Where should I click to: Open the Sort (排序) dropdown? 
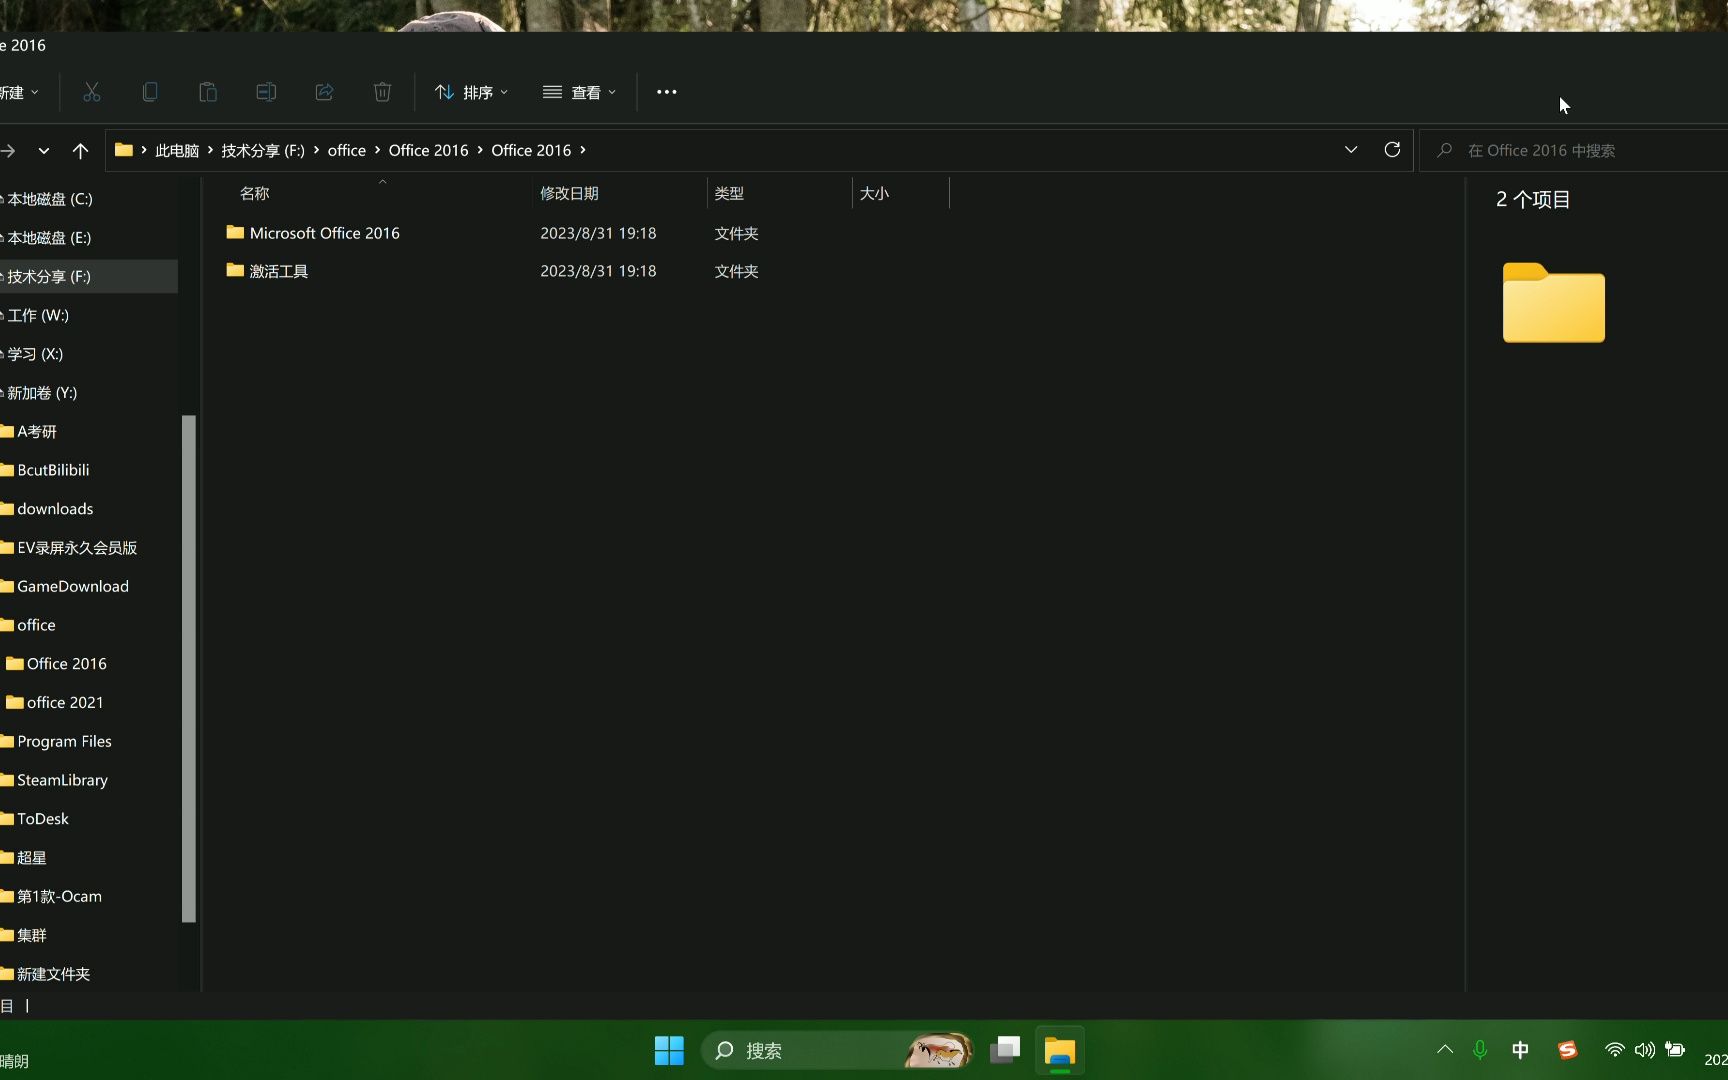[x=472, y=92]
